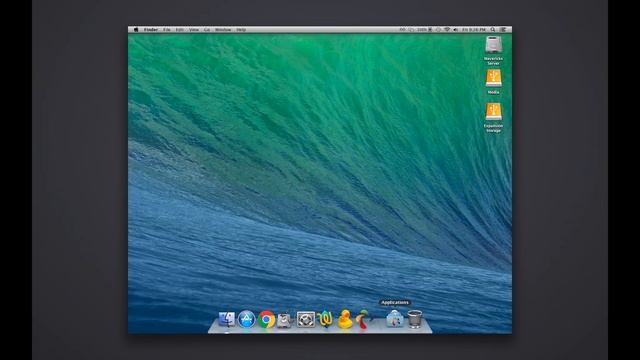Open the Finder menu in menu bar
Viewport: 640px width, 360px height.
(x=151, y=30)
